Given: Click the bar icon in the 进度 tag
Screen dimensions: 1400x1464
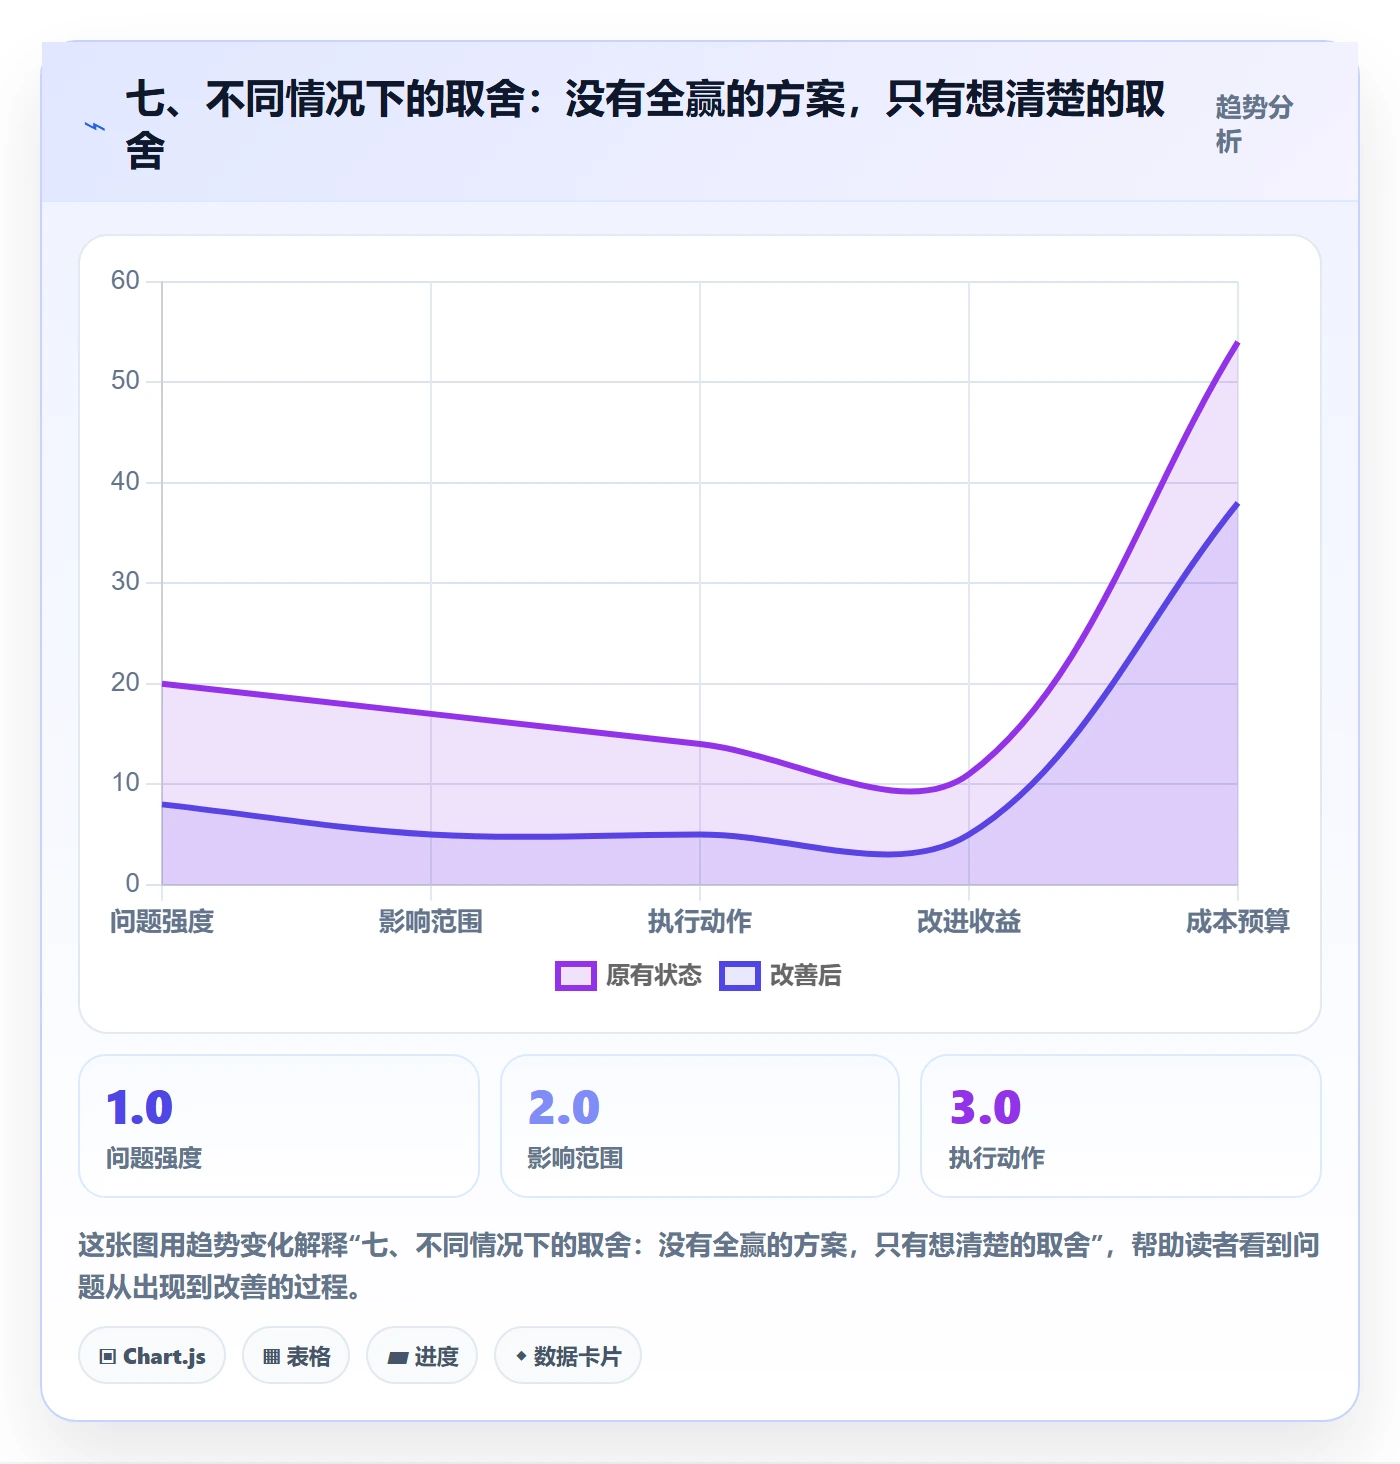Looking at the screenshot, I should (398, 1357).
